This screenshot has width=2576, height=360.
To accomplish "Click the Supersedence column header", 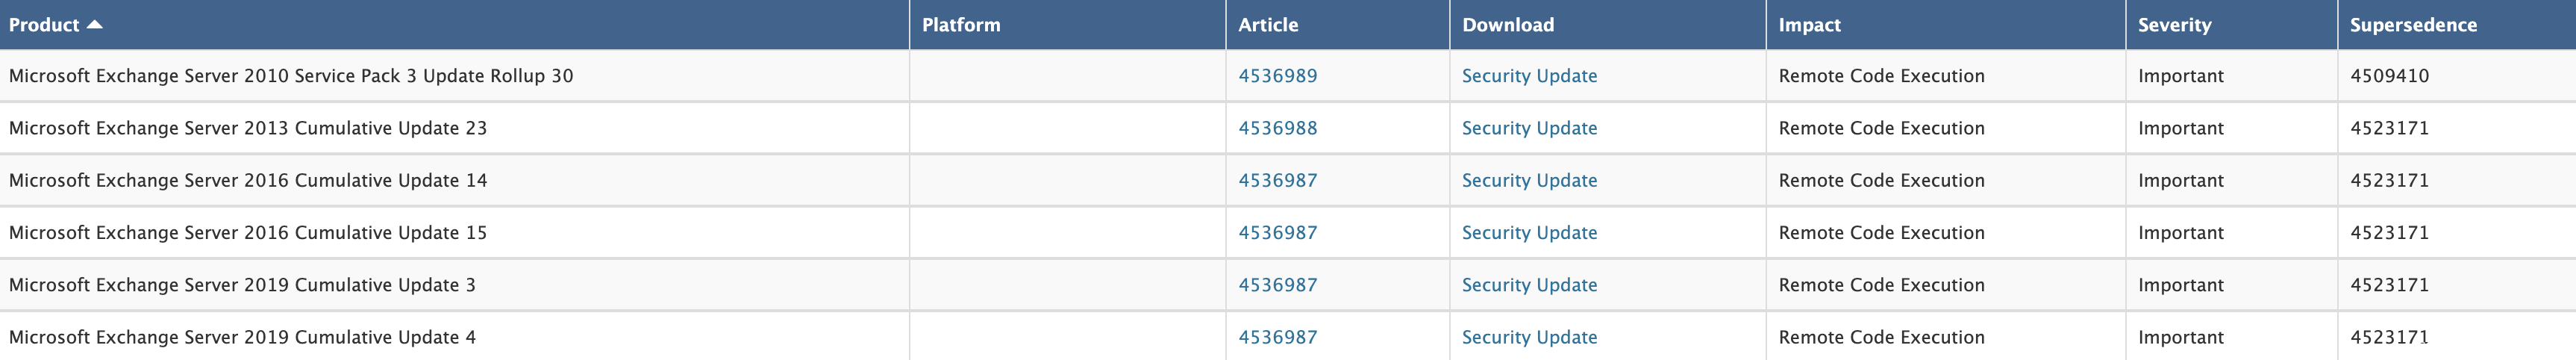I will [2413, 25].
